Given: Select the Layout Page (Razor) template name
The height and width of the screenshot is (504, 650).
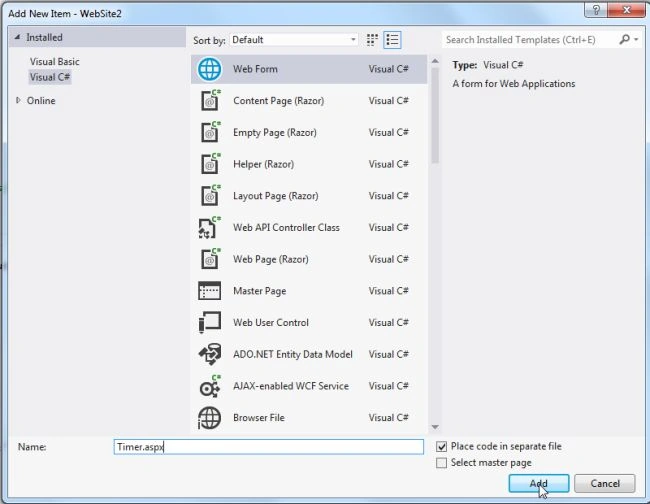Looking at the screenshot, I should 276,196.
